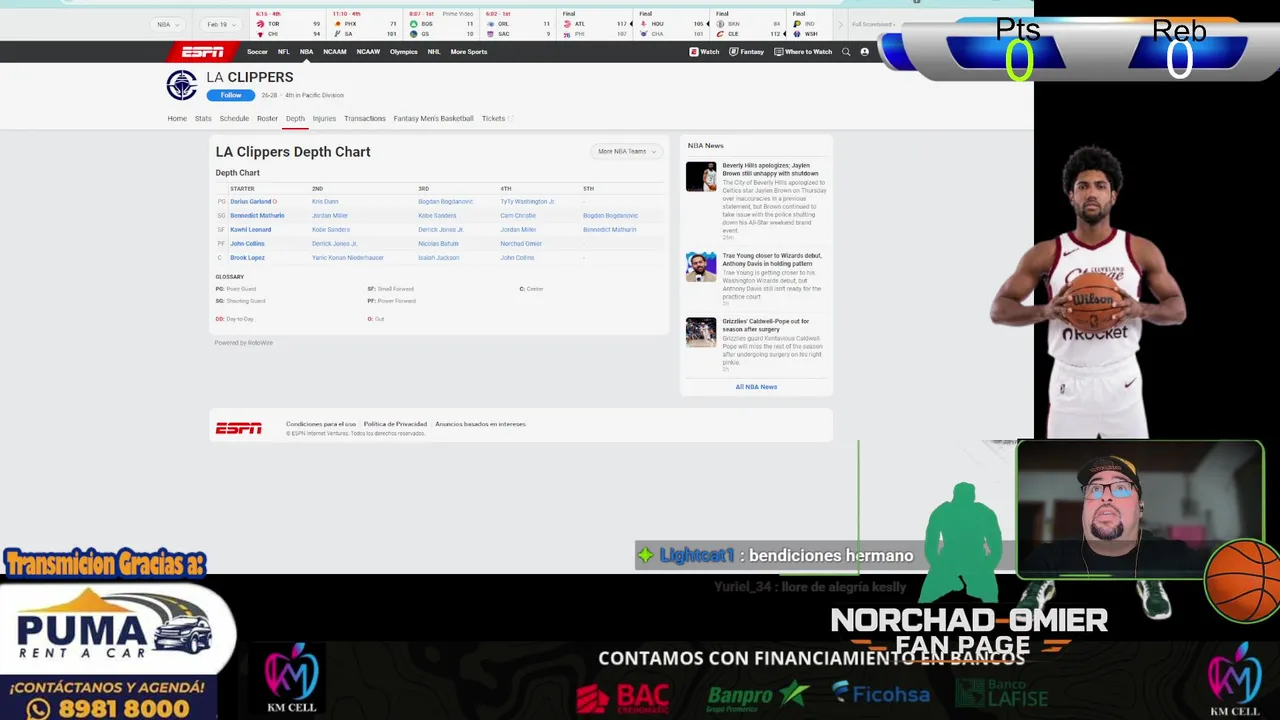Open the All NBA News link

(756, 387)
